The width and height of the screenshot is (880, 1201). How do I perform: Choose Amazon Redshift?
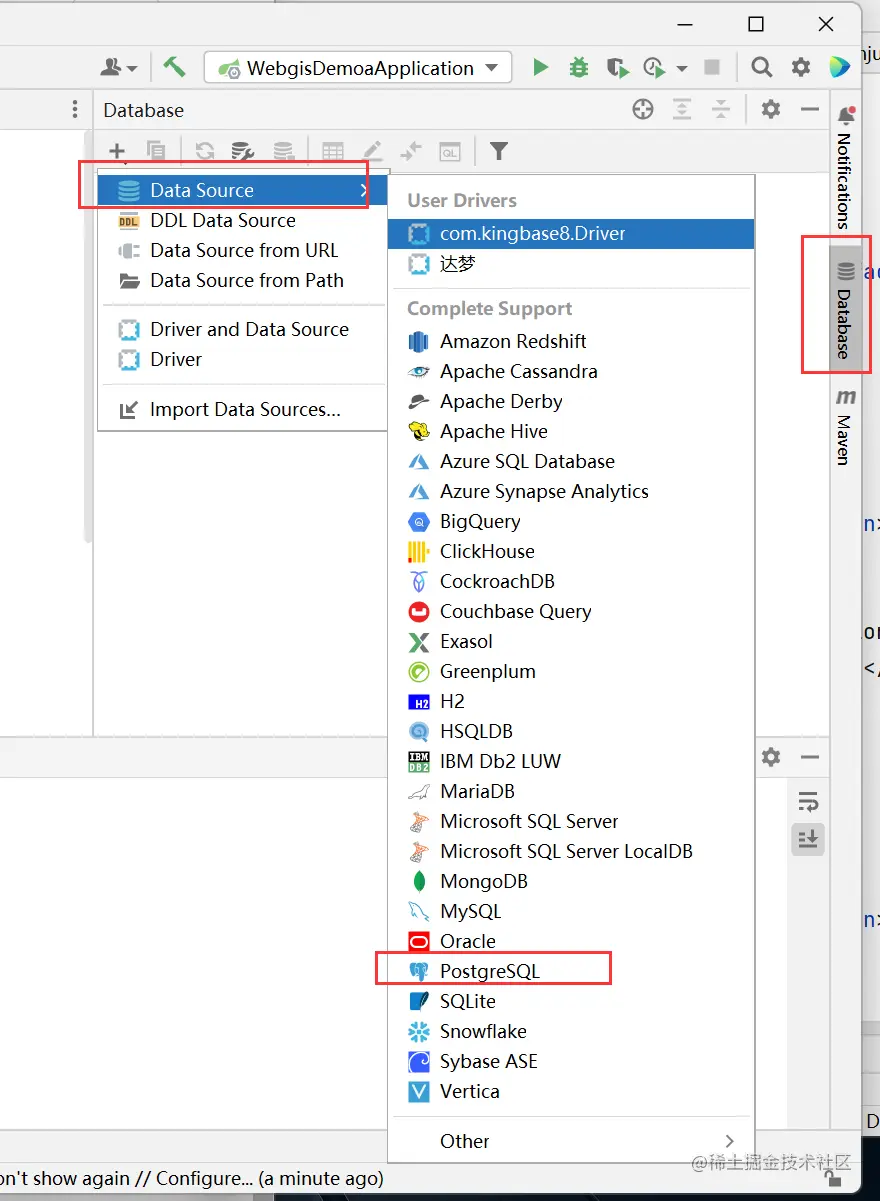pos(571,341)
